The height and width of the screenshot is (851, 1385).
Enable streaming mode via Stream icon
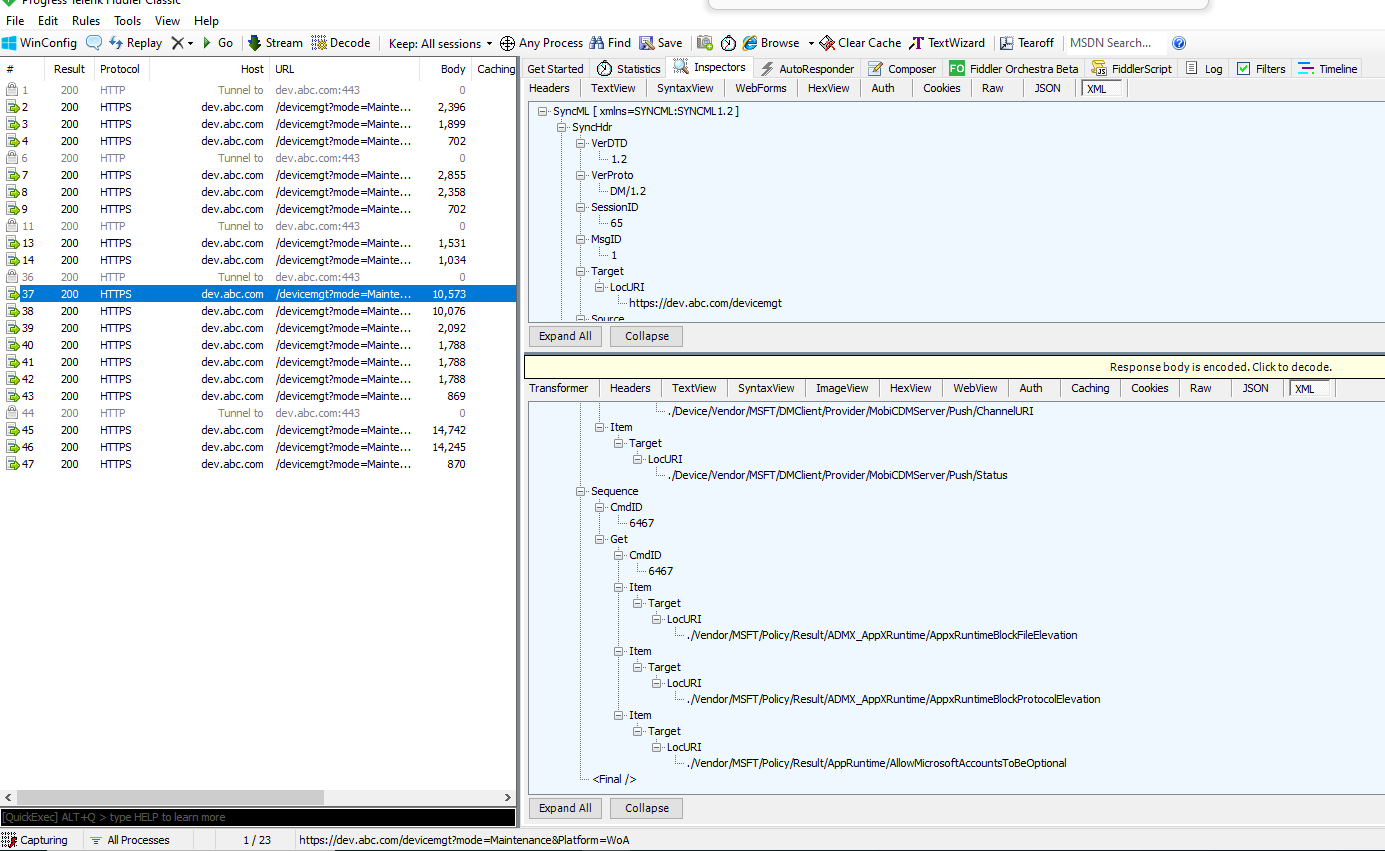275,43
